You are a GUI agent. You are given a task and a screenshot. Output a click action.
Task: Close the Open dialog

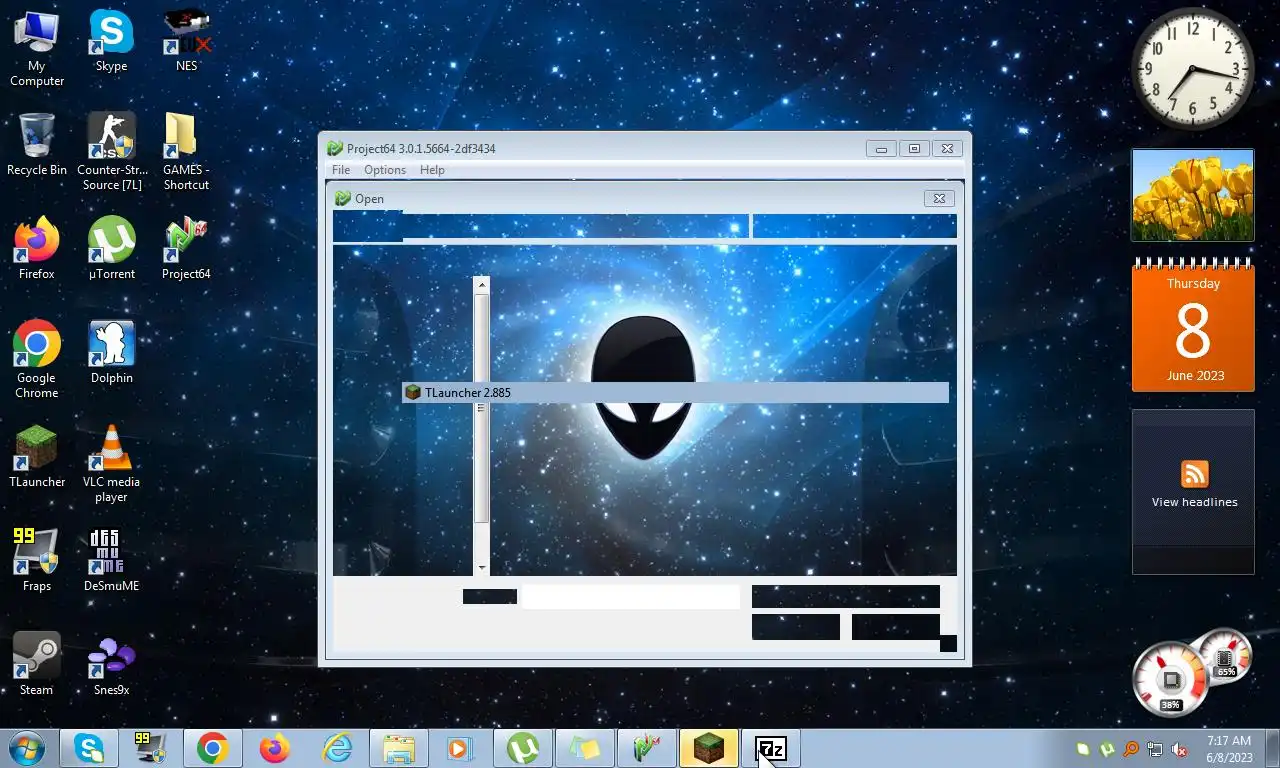tap(938, 199)
